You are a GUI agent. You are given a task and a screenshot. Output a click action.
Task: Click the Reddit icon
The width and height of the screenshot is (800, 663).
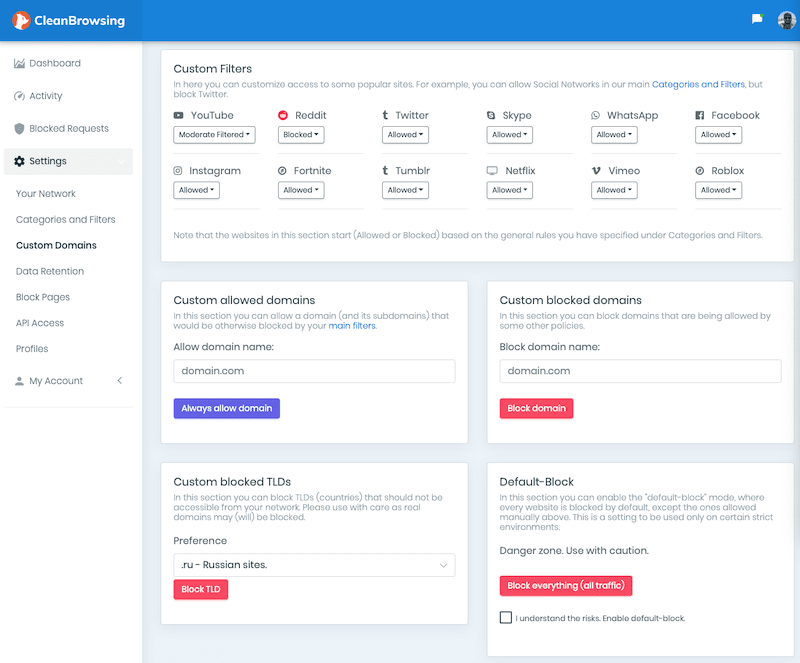[283, 115]
